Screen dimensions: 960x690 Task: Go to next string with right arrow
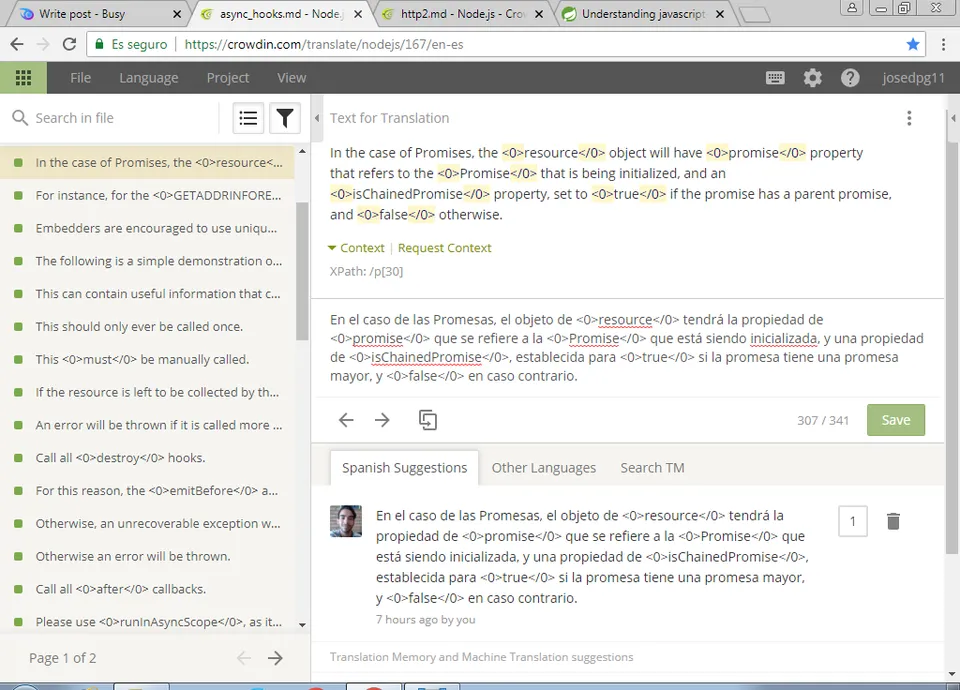[x=382, y=420]
